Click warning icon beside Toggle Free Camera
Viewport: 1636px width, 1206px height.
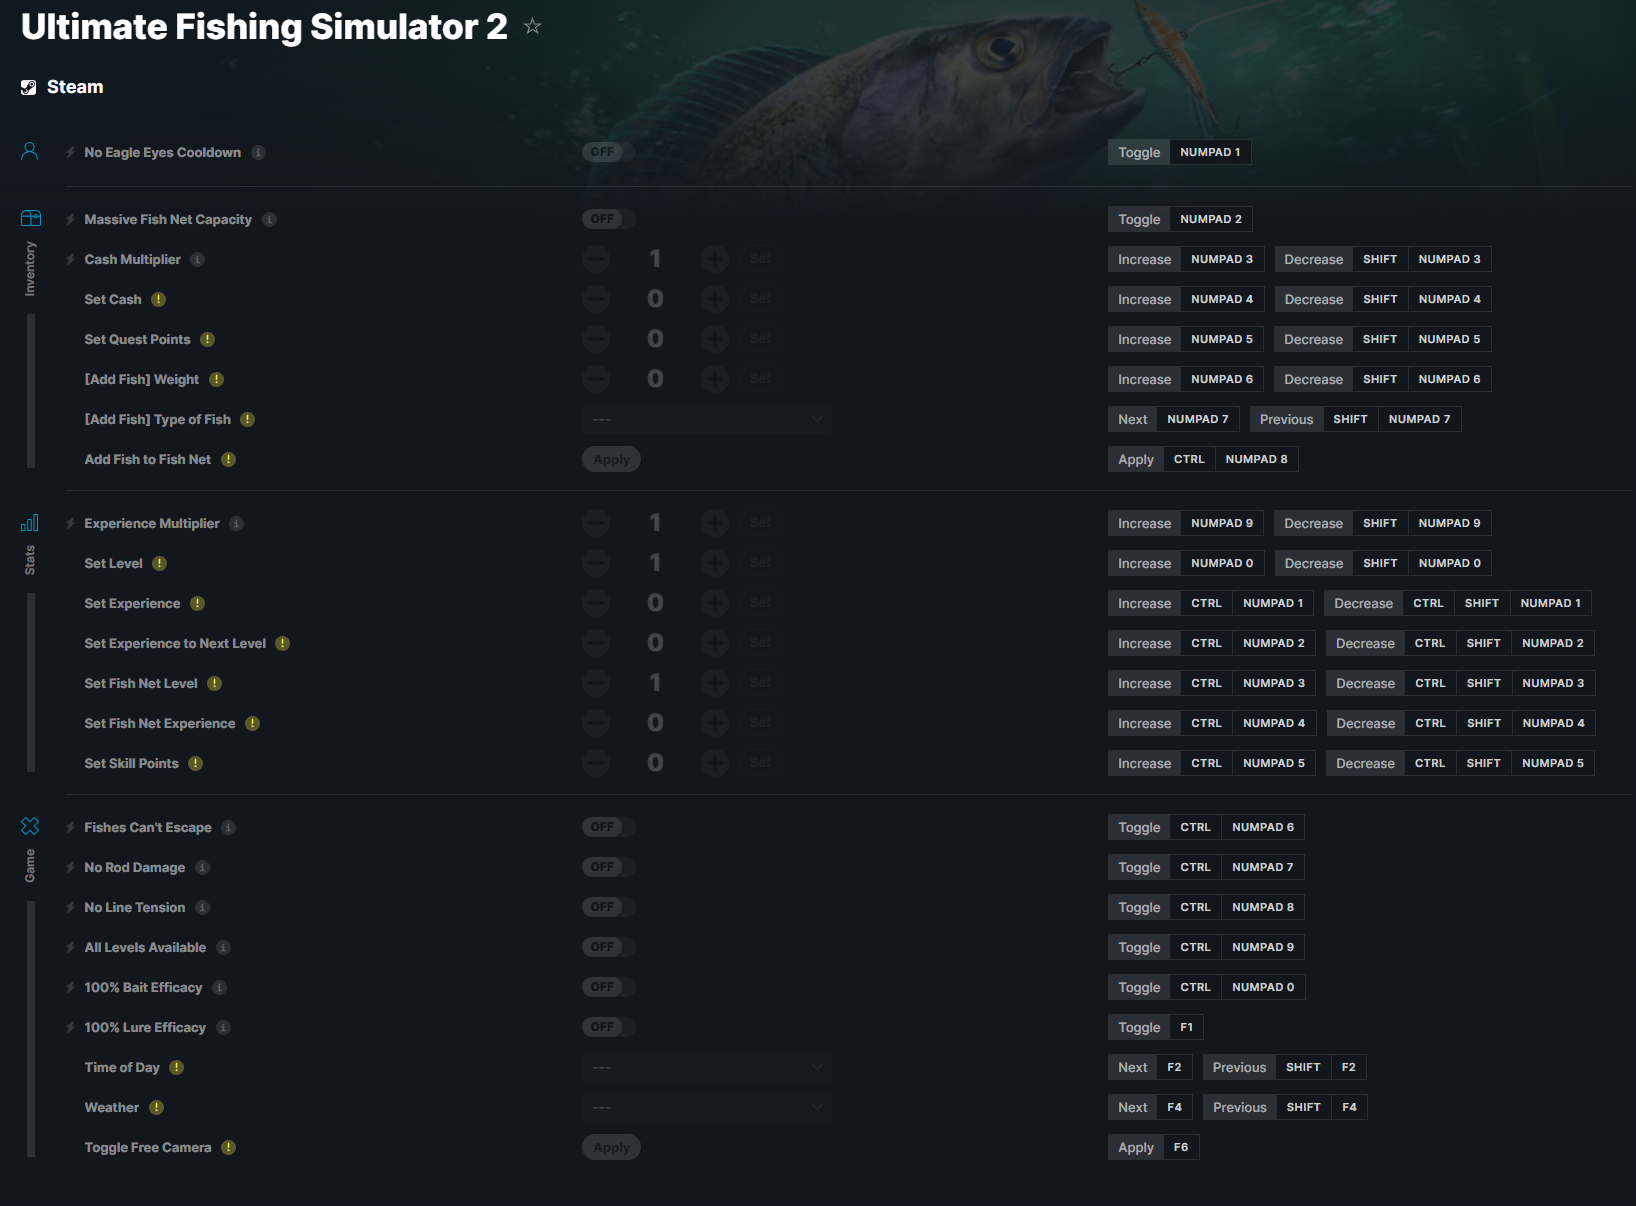pyautogui.click(x=228, y=1147)
